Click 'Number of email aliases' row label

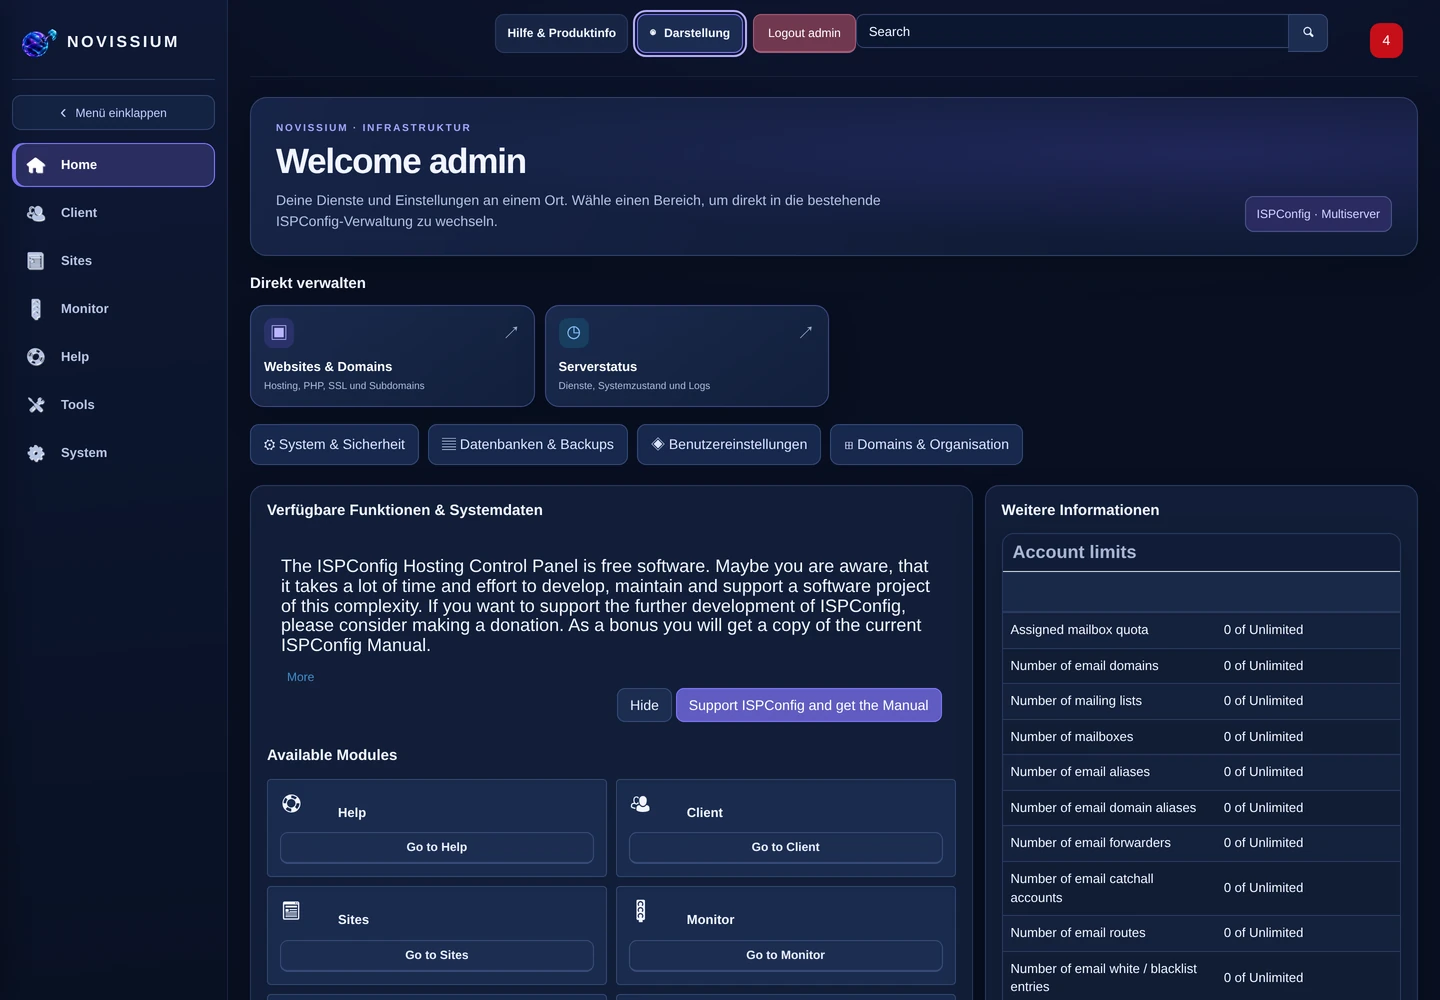(x=1080, y=772)
